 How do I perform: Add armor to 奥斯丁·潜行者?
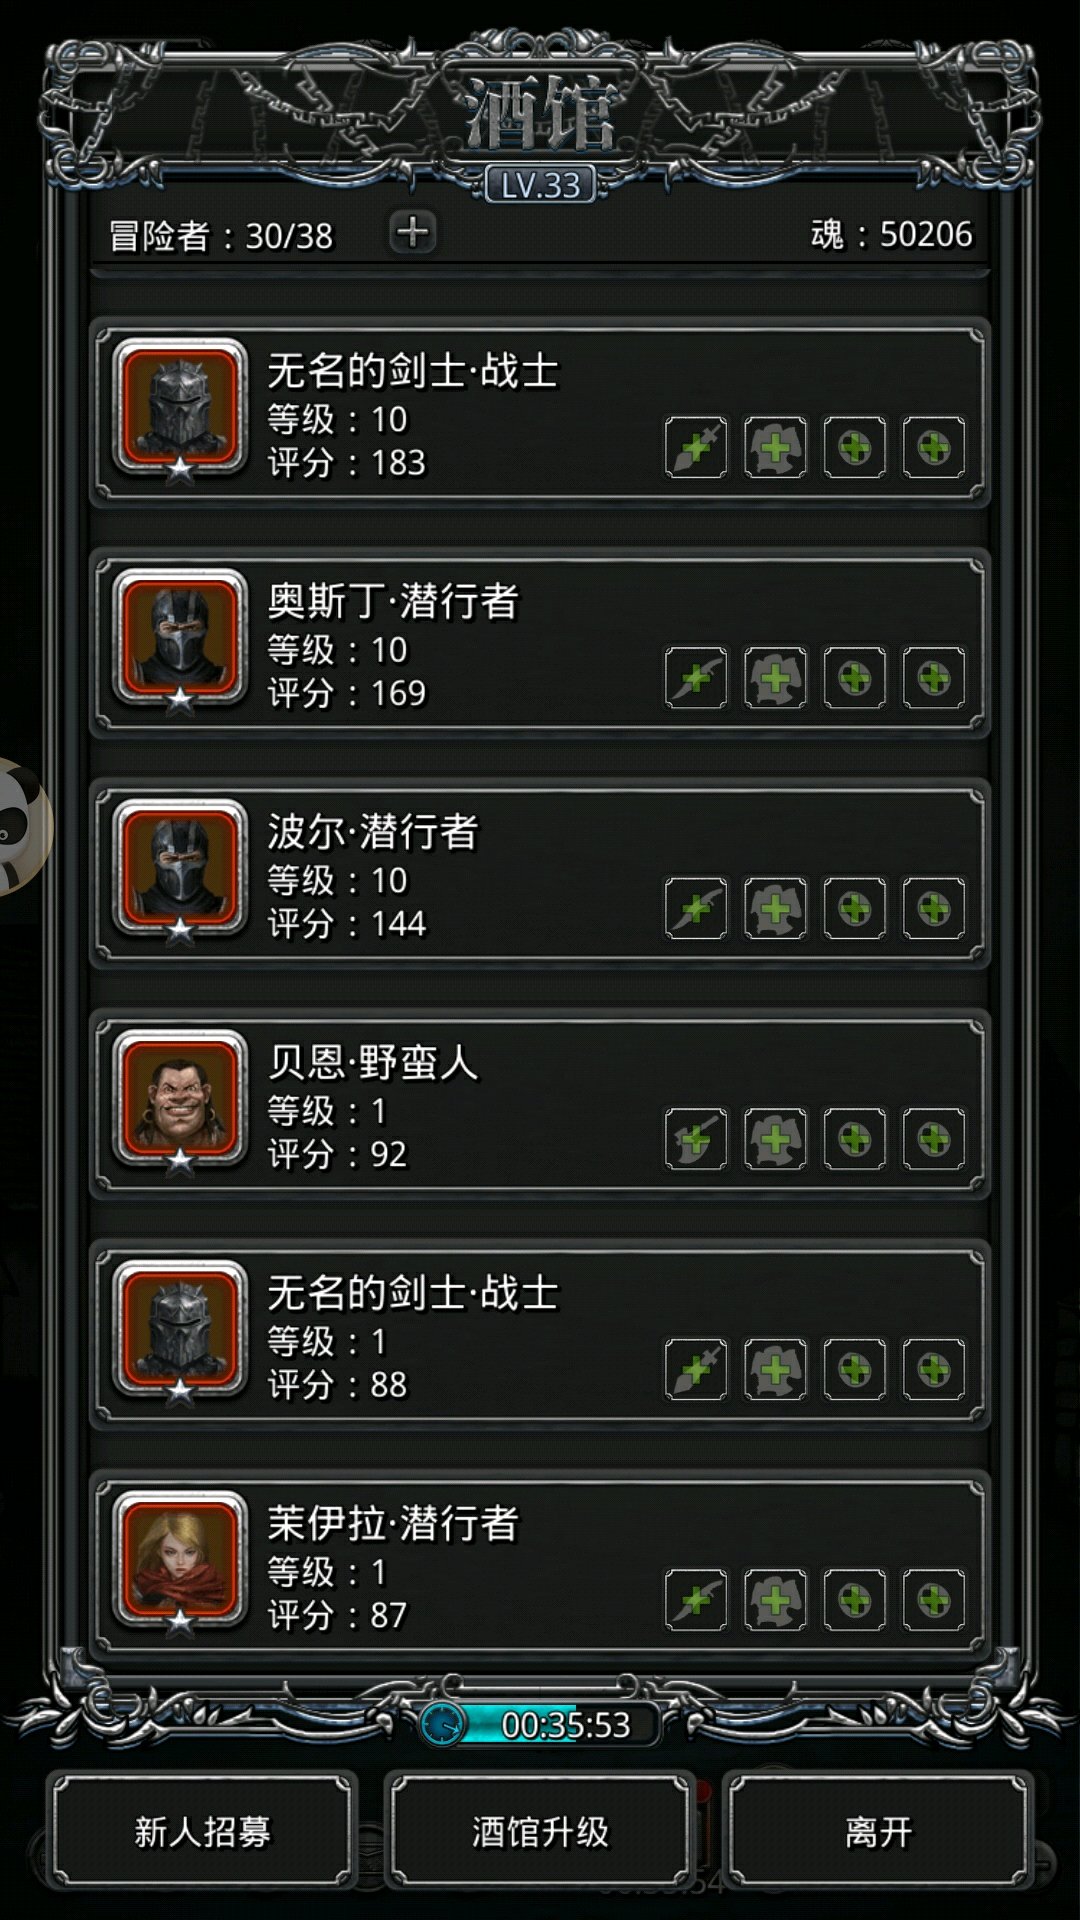click(x=775, y=678)
